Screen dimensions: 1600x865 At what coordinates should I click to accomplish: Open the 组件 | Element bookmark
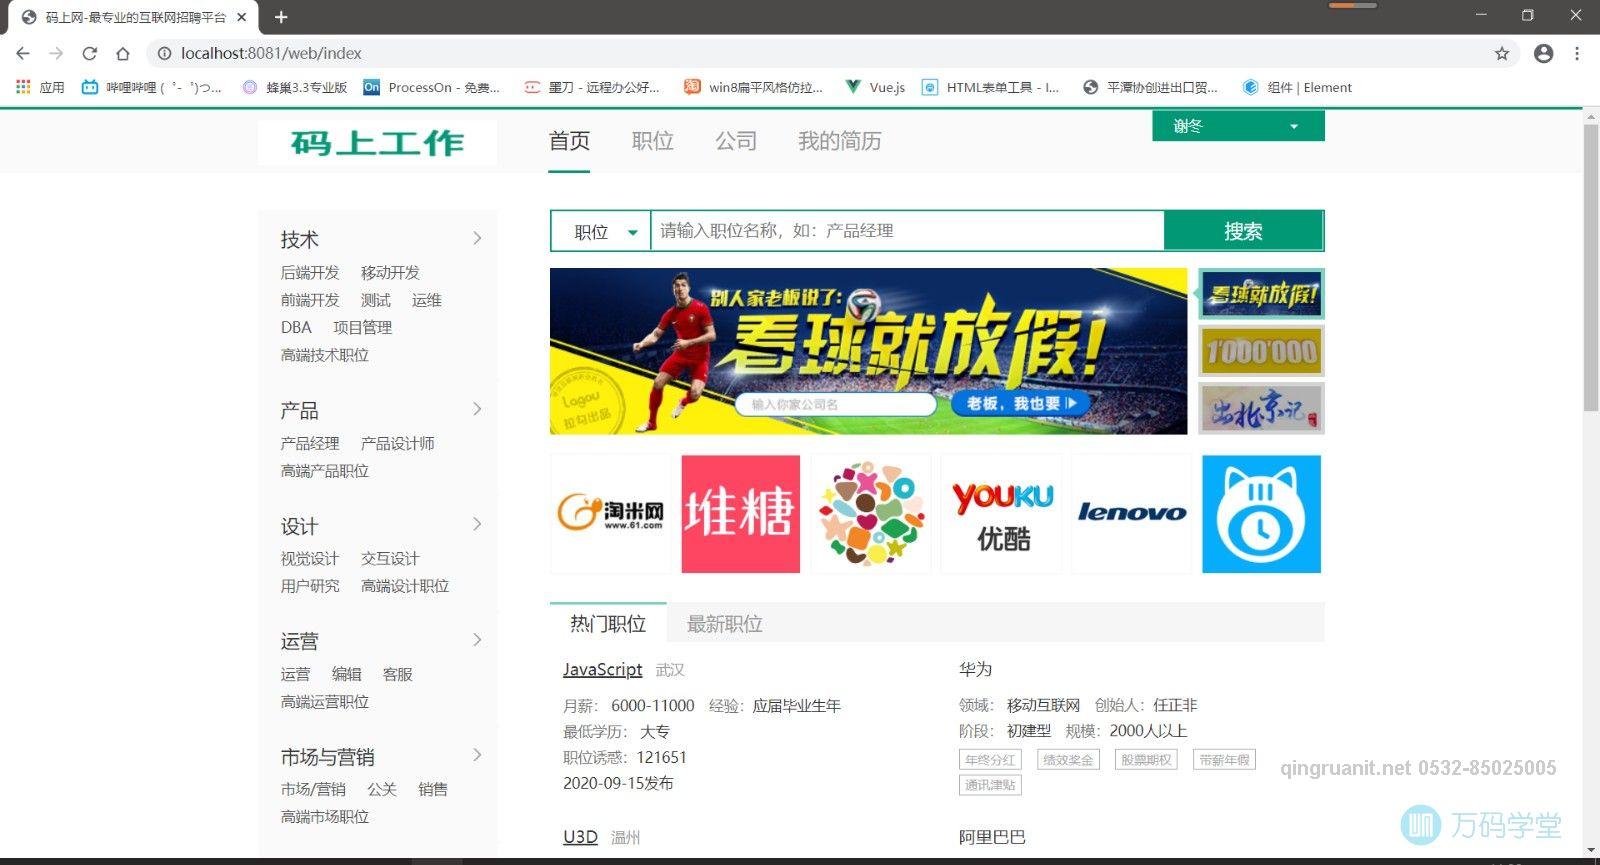click(1297, 87)
